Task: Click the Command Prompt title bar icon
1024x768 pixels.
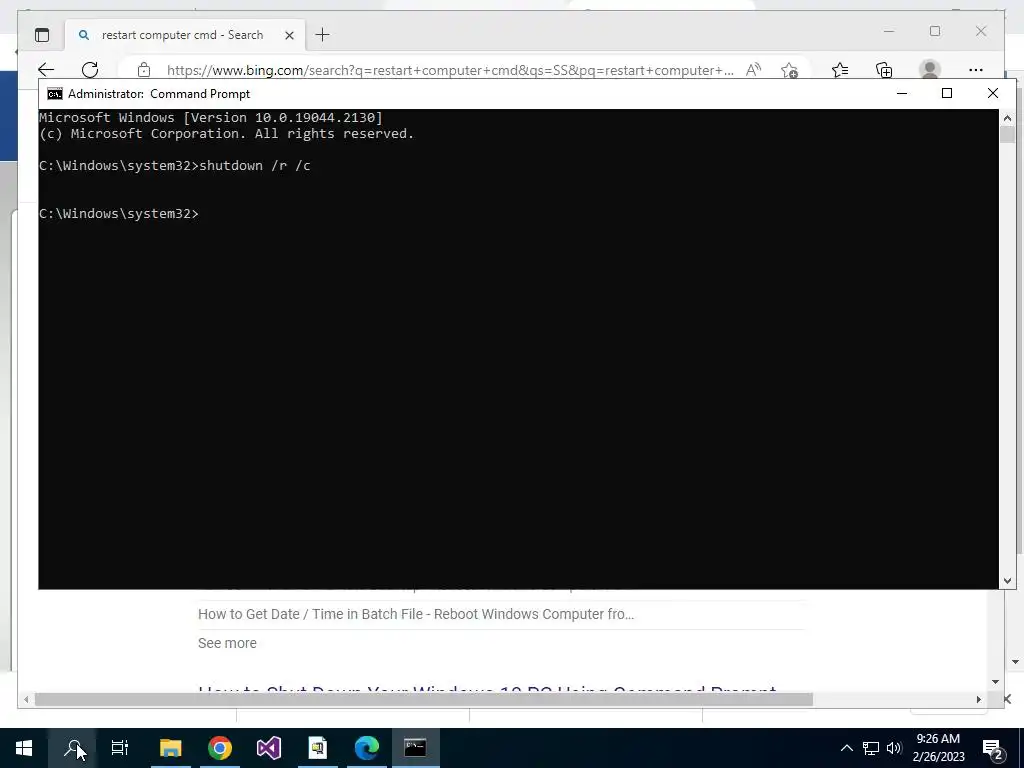Action: [55, 94]
